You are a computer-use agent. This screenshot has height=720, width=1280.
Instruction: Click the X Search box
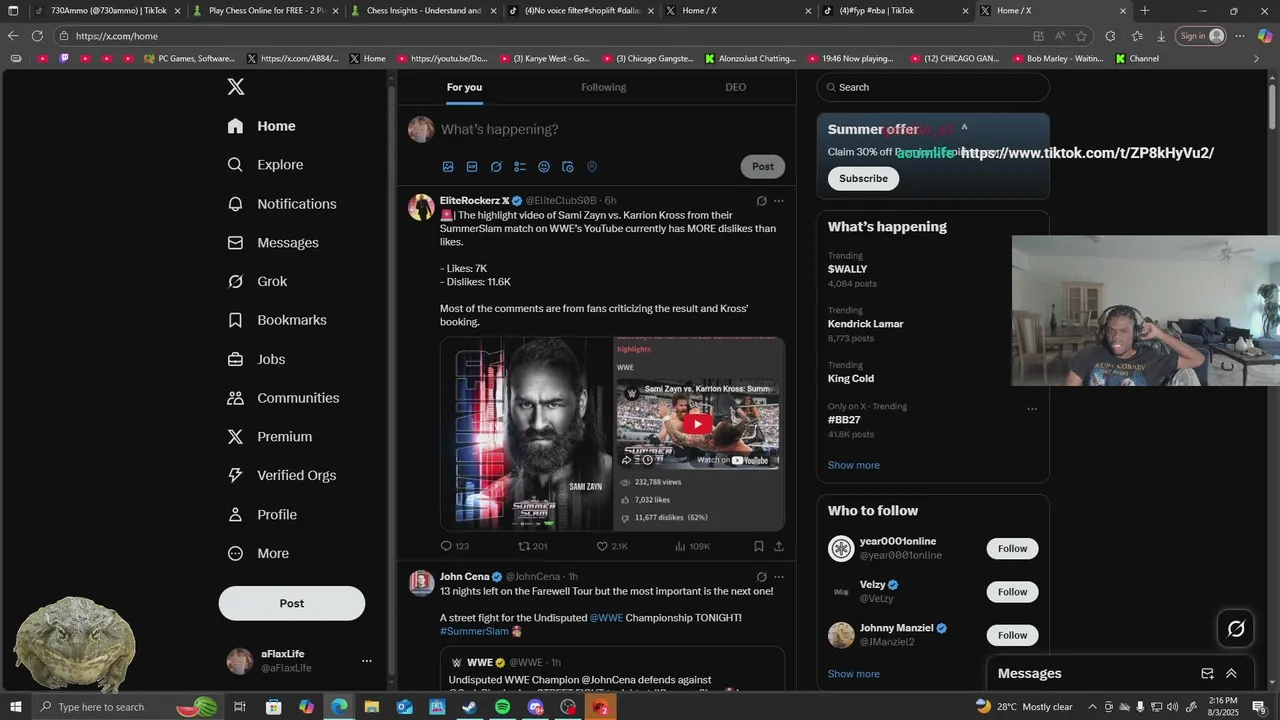pyautogui.click(x=933, y=87)
